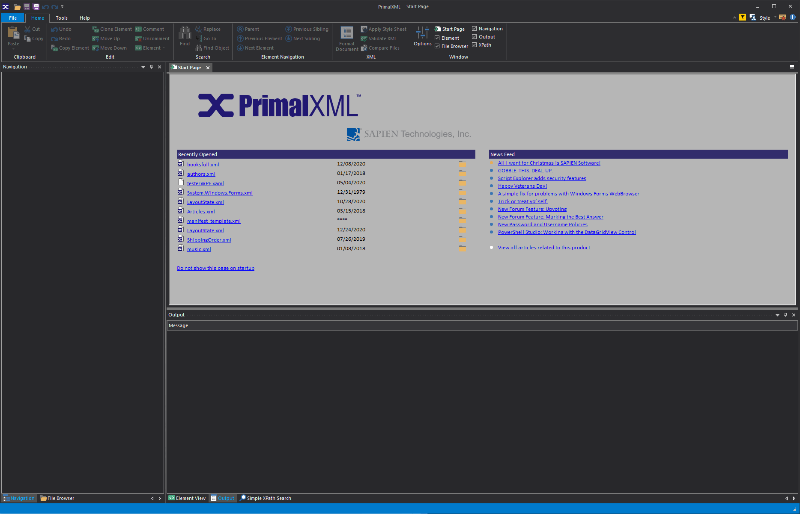Open the Output panel dropdown arrow
The width and height of the screenshot is (800, 514).
click(x=776, y=315)
